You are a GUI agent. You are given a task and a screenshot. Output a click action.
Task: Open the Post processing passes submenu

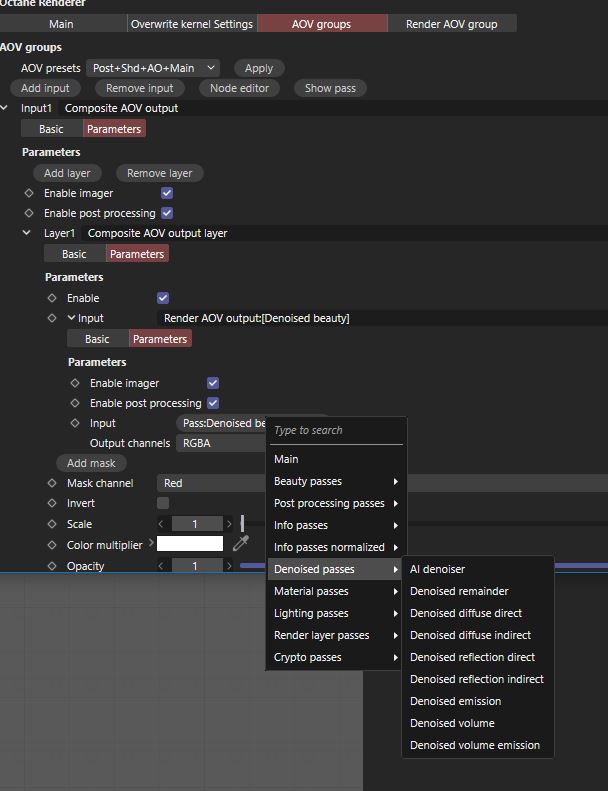click(334, 503)
